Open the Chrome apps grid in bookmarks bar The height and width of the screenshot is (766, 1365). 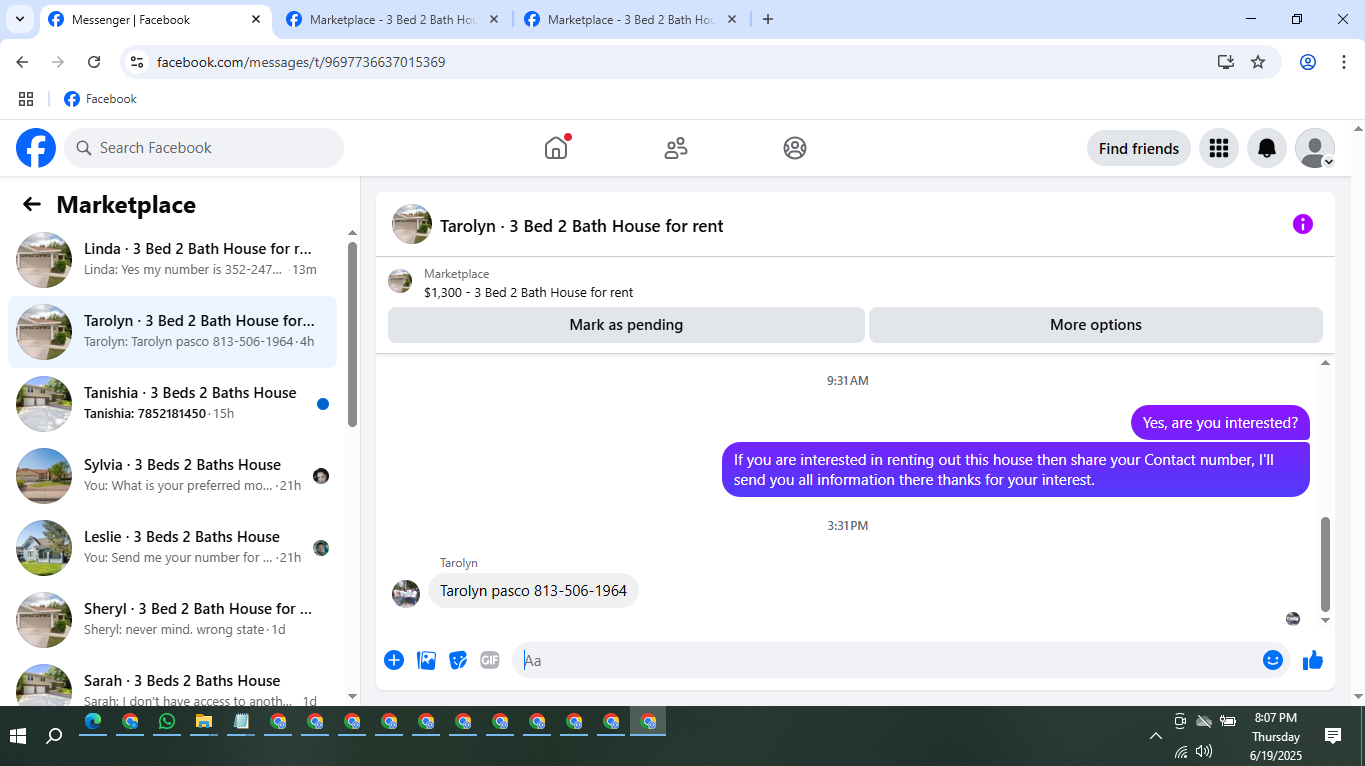click(26, 99)
